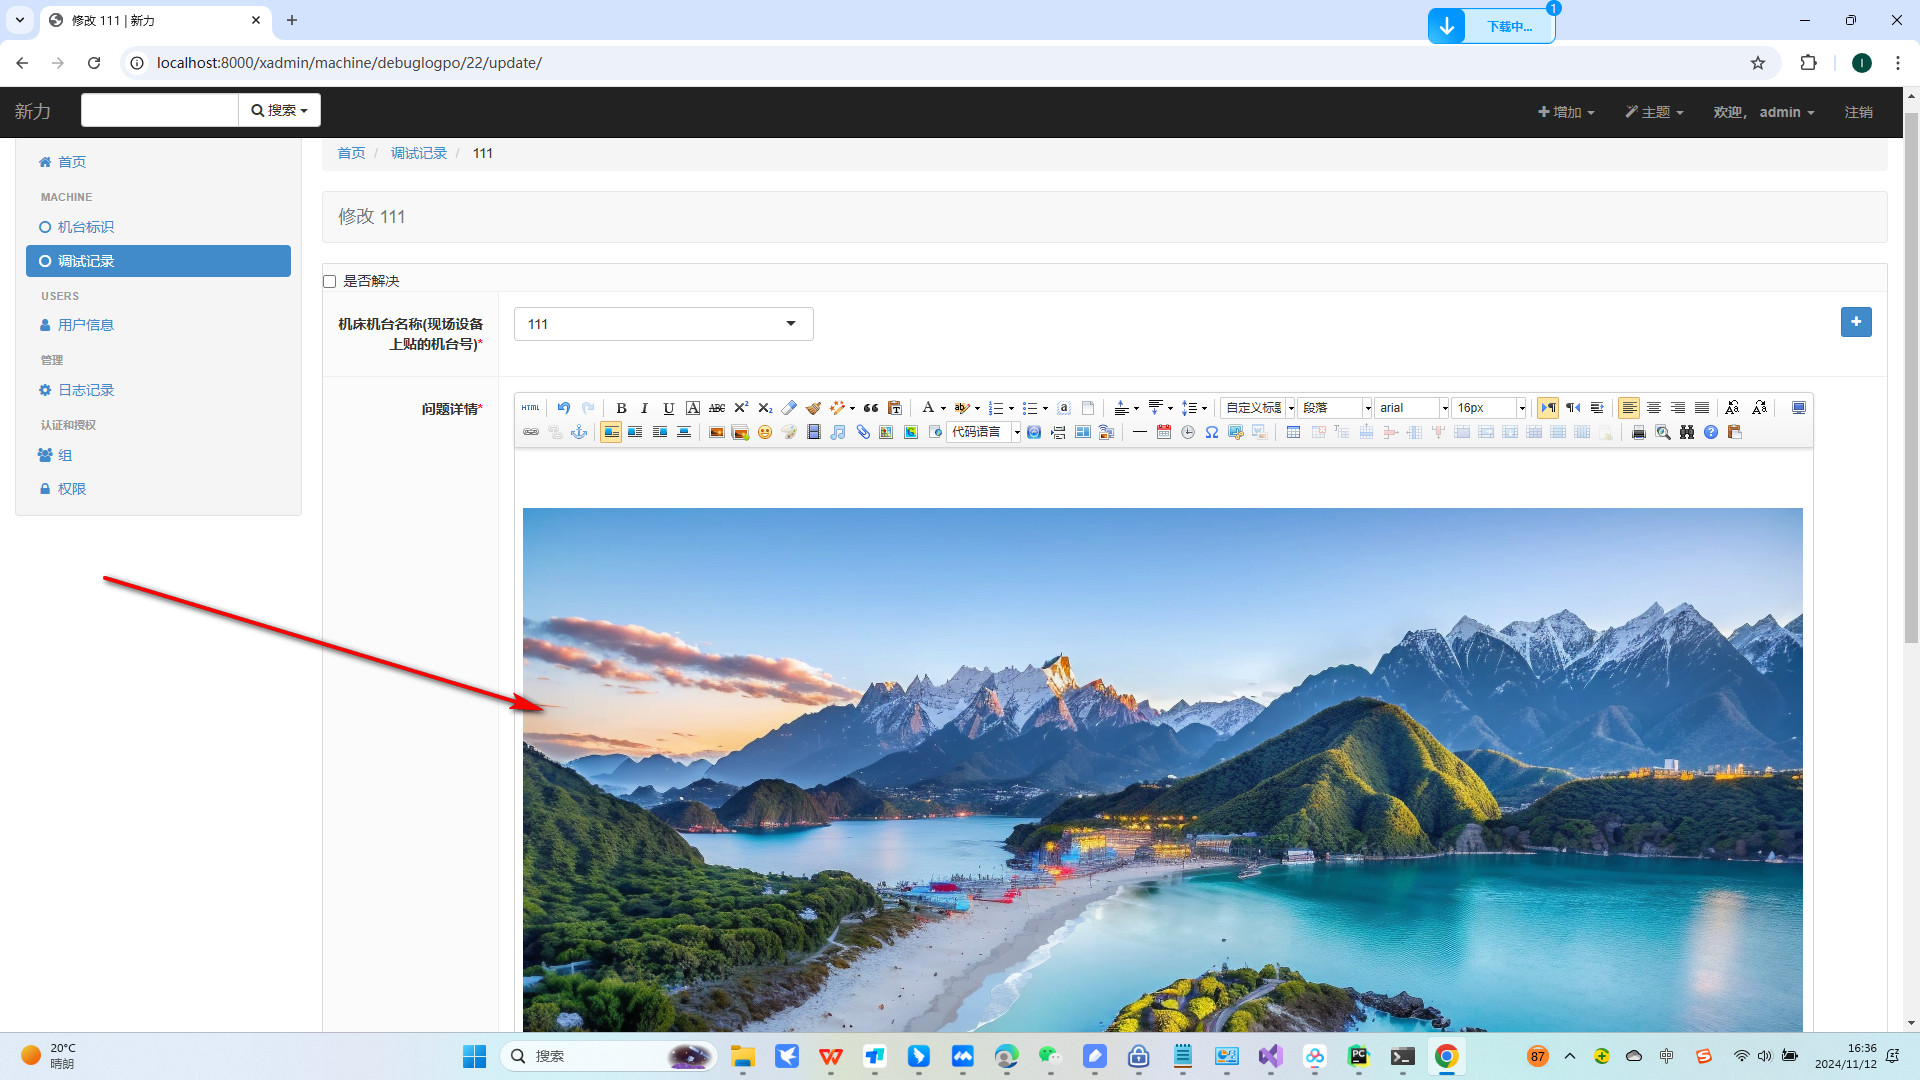Apply underline formatting
Viewport: 1920px width, 1080px height.
point(669,408)
